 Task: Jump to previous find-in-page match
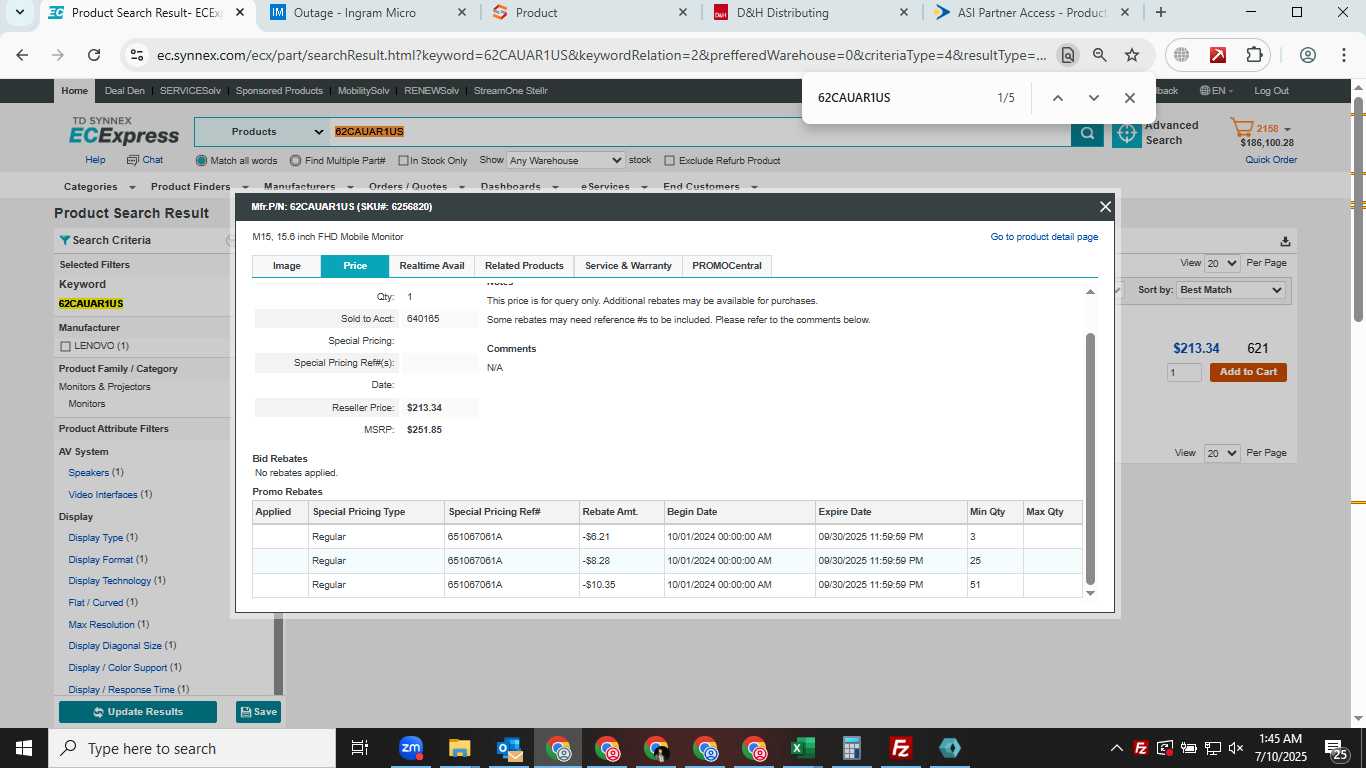1057,98
